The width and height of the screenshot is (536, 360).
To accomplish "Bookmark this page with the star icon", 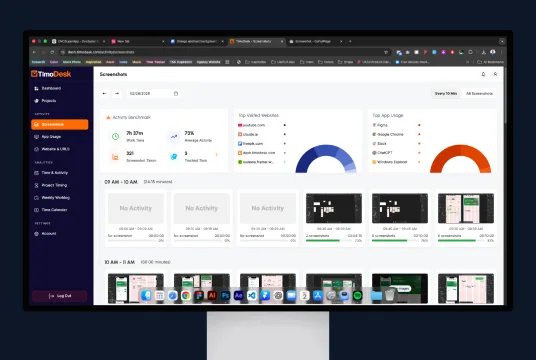I will (x=386, y=52).
